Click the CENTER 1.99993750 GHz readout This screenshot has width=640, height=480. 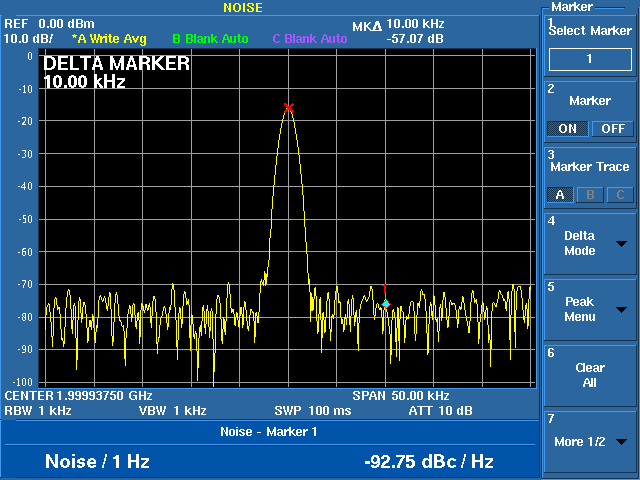[x=78, y=396]
